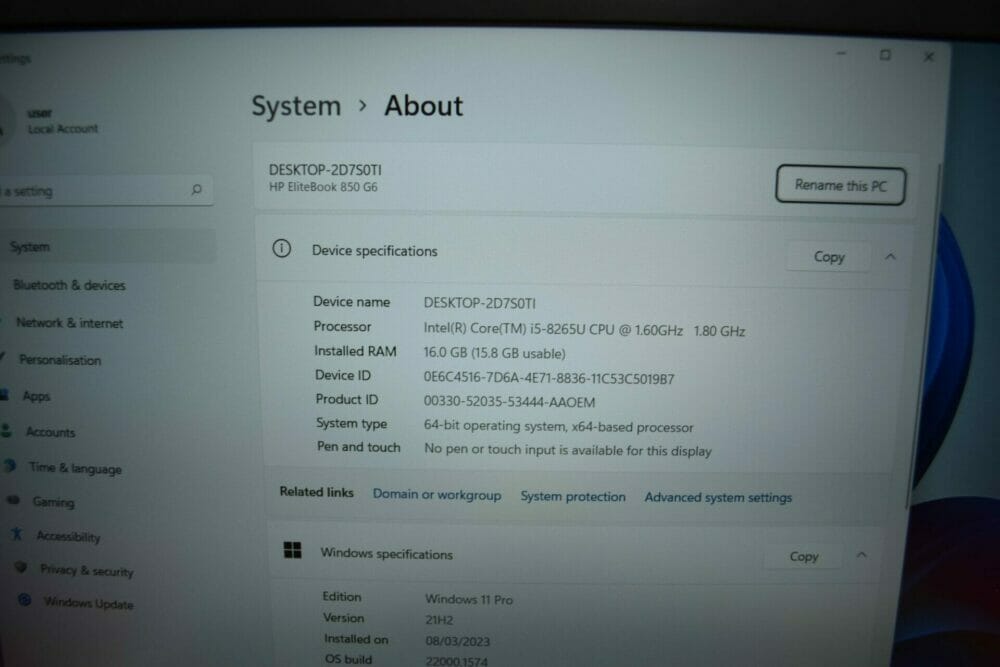This screenshot has width=1000, height=667.
Task: Click the Time & language globe icon
Action: [x=10, y=465]
